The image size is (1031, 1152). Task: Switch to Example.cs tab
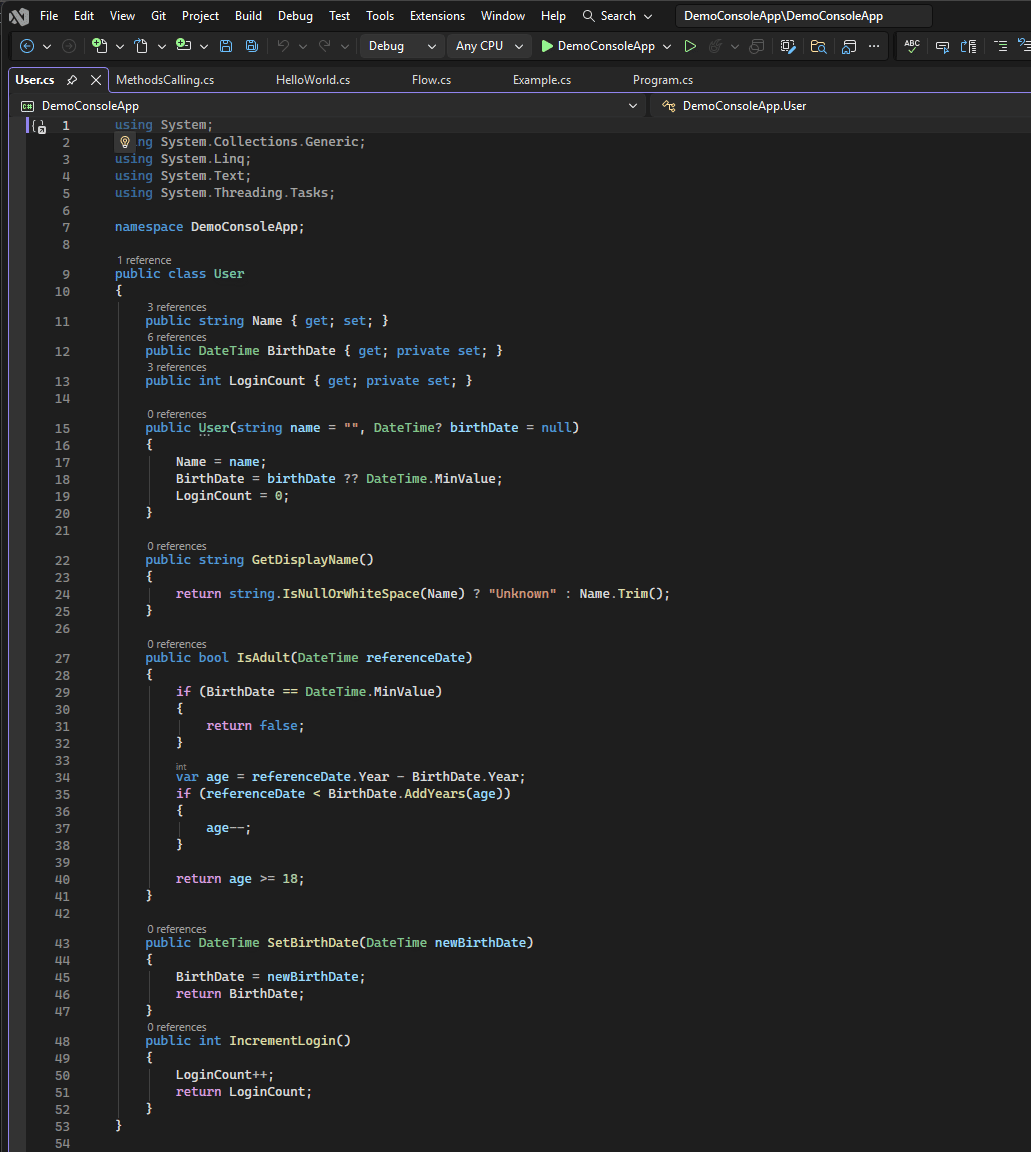pos(542,79)
